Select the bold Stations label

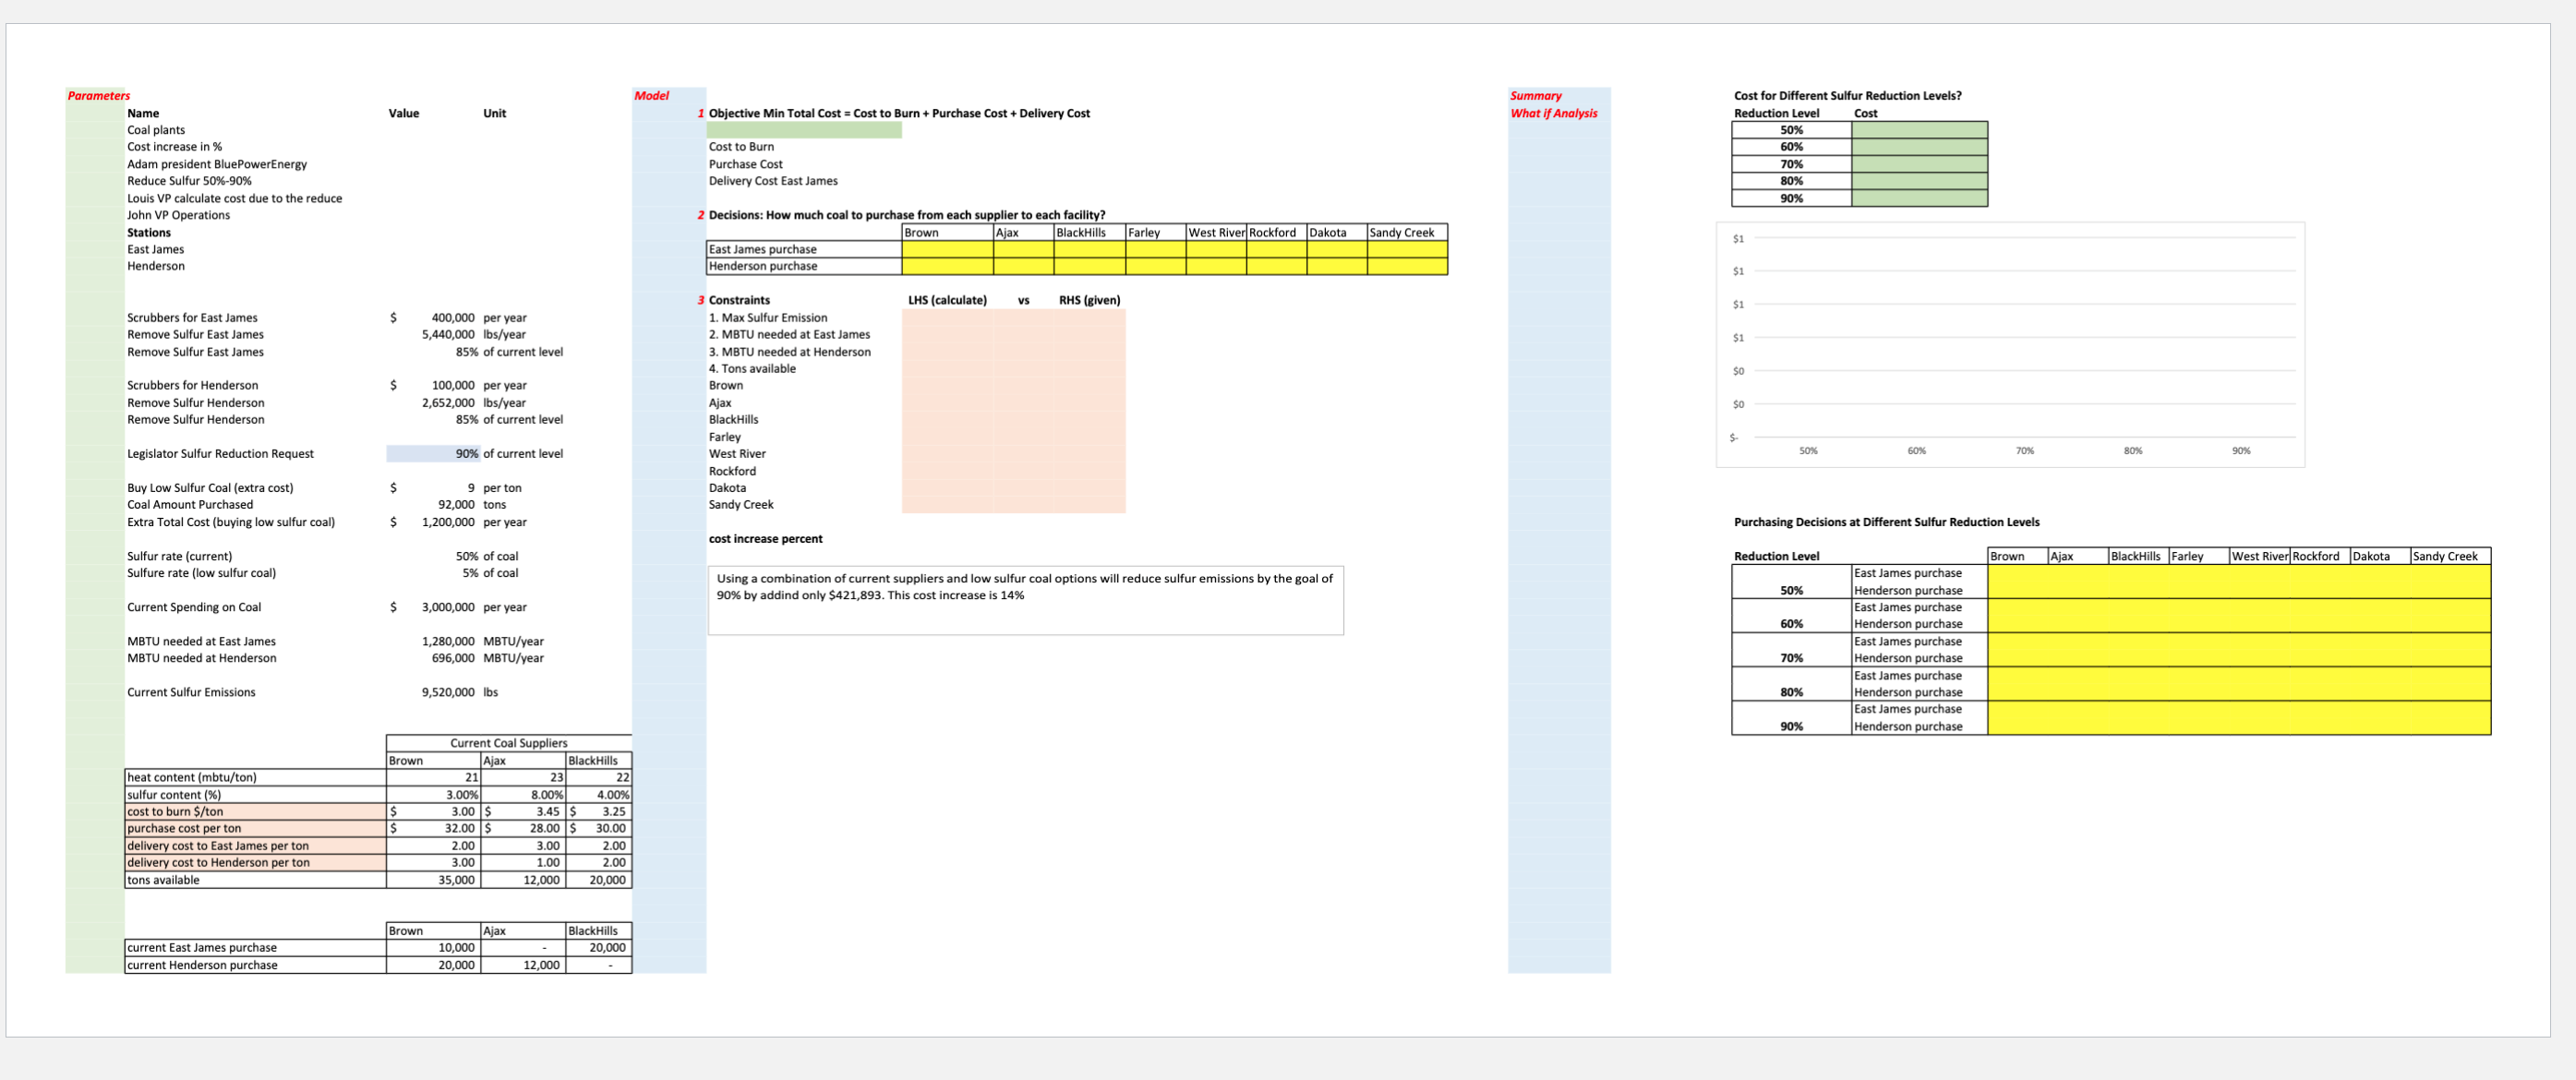point(148,233)
